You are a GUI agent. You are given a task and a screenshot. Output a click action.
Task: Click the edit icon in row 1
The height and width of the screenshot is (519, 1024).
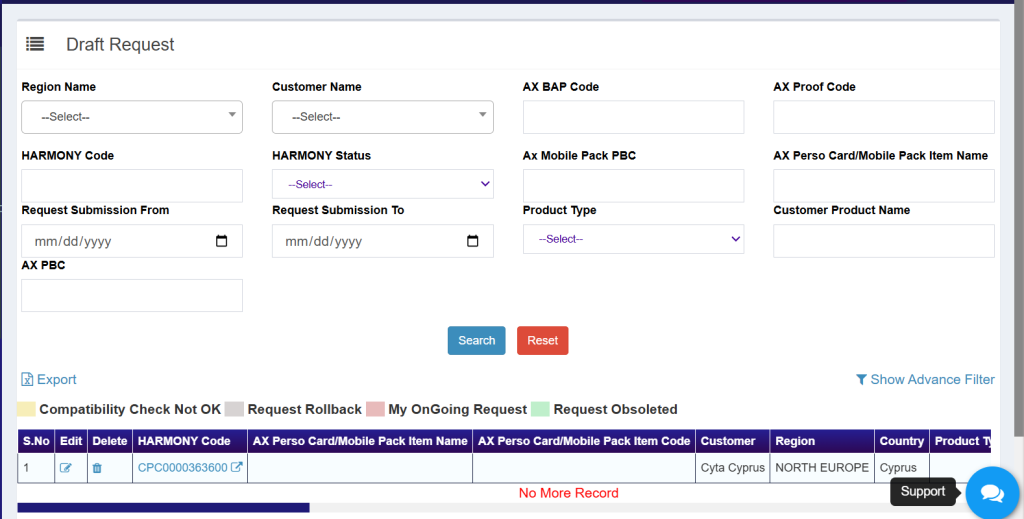[66, 468]
